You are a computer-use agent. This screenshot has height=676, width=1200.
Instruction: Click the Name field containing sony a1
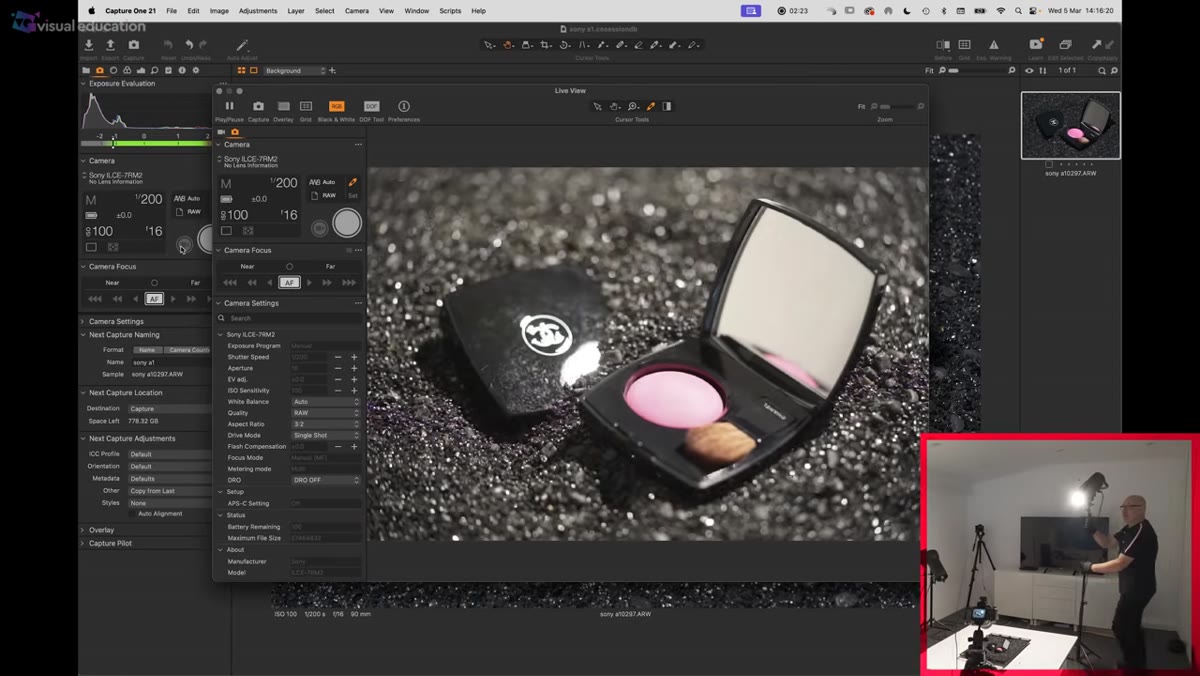coord(171,362)
